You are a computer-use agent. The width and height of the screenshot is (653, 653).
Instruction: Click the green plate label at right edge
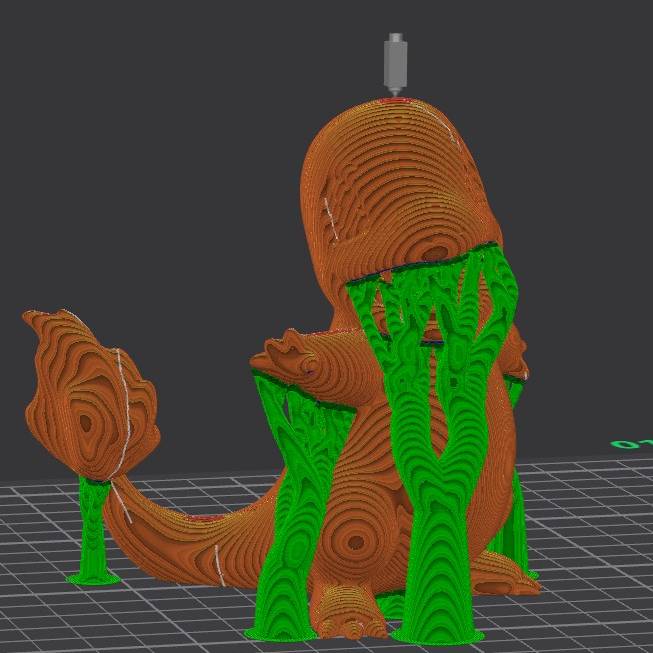click(630, 443)
